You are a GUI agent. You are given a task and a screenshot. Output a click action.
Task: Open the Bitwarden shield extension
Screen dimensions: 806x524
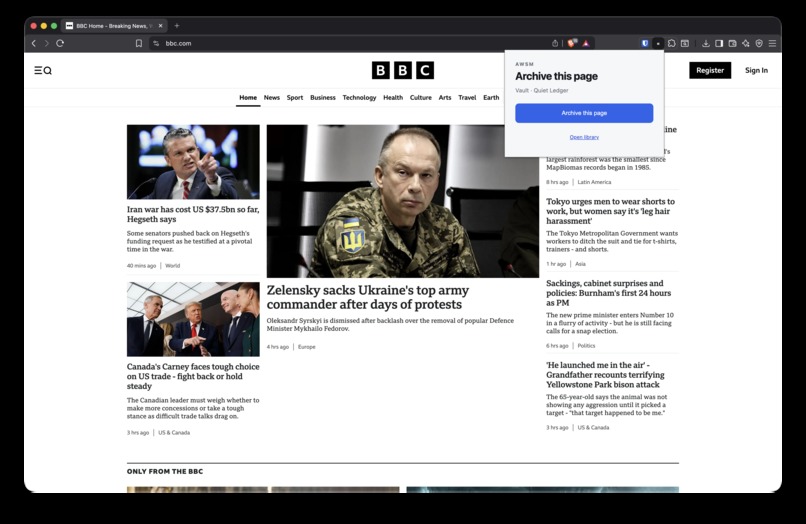click(x=645, y=43)
